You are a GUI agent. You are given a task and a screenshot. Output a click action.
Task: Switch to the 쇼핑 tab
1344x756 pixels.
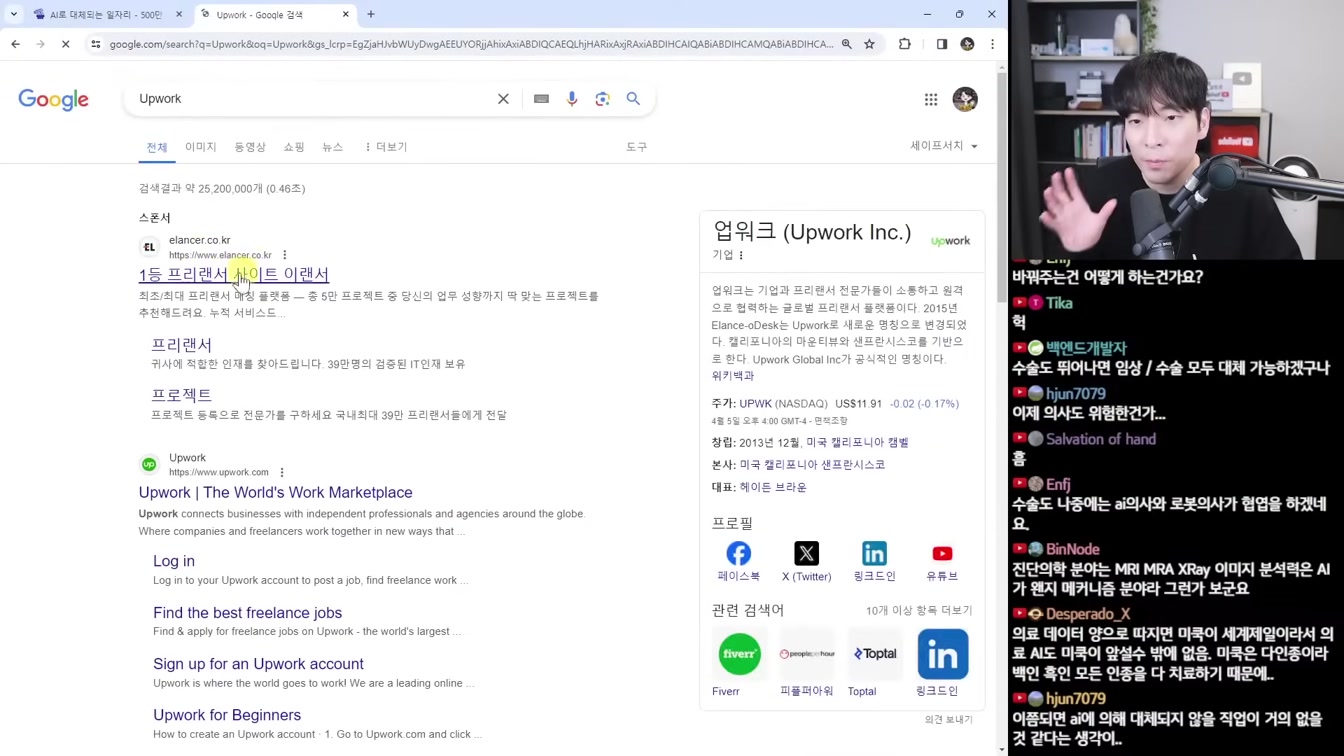click(294, 147)
